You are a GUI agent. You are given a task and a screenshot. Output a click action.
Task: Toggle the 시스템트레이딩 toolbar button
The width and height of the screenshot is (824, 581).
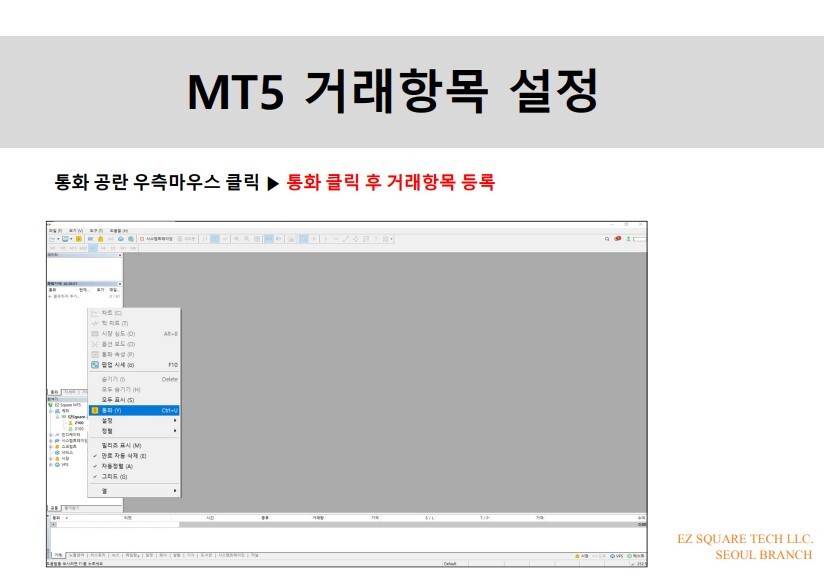157,238
